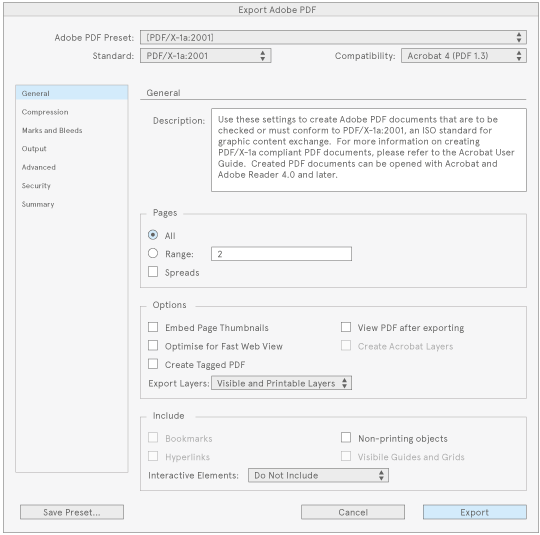Open the Export Layers dropdown
The width and height of the screenshot is (540, 535).
pyautogui.click(x=281, y=383)
